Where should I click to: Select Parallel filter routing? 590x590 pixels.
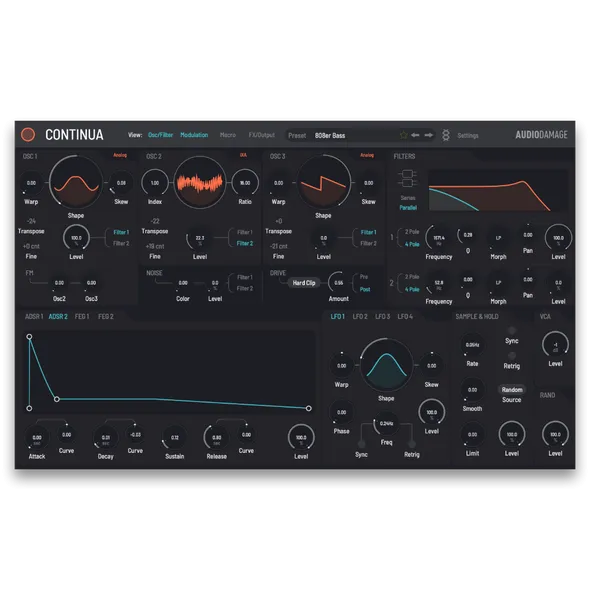pos(408,208)
